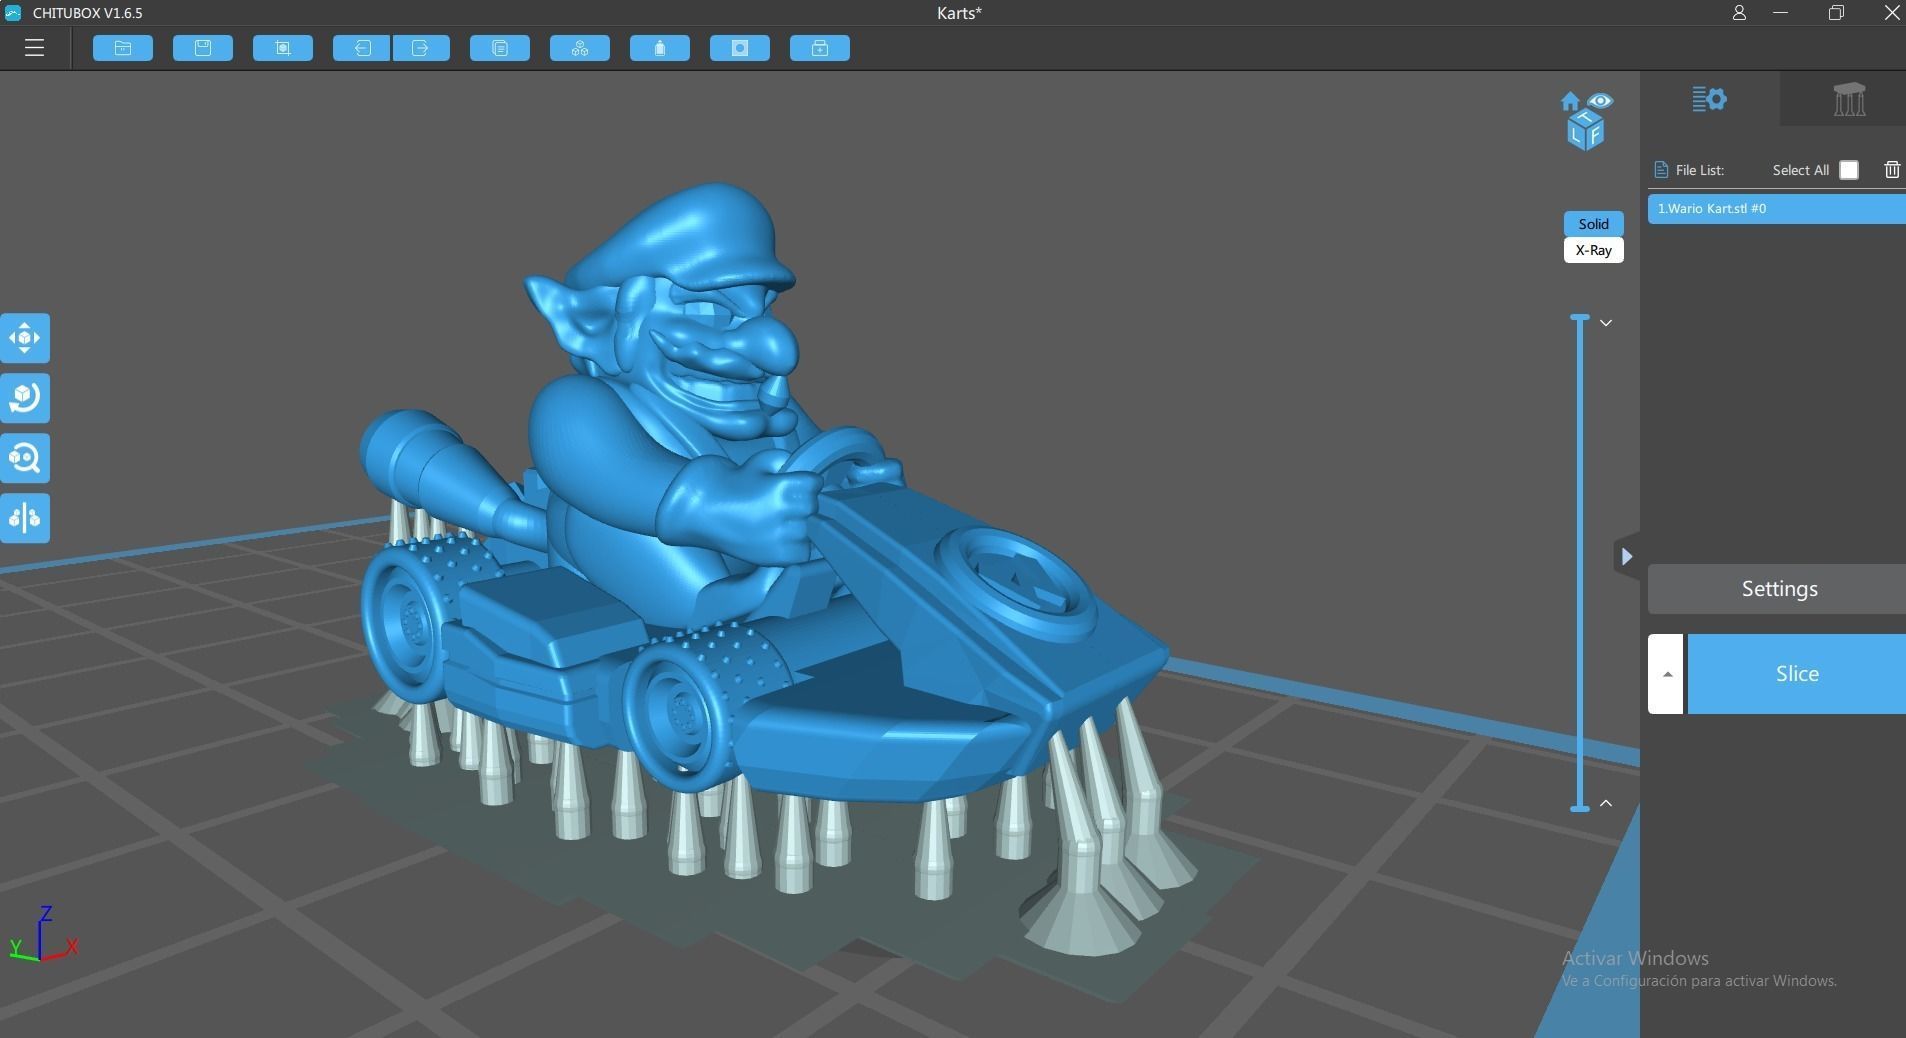Click the Copy model toolbar icon
The width and height of the screenshot is (1906, 1038).
coord(500,48)
